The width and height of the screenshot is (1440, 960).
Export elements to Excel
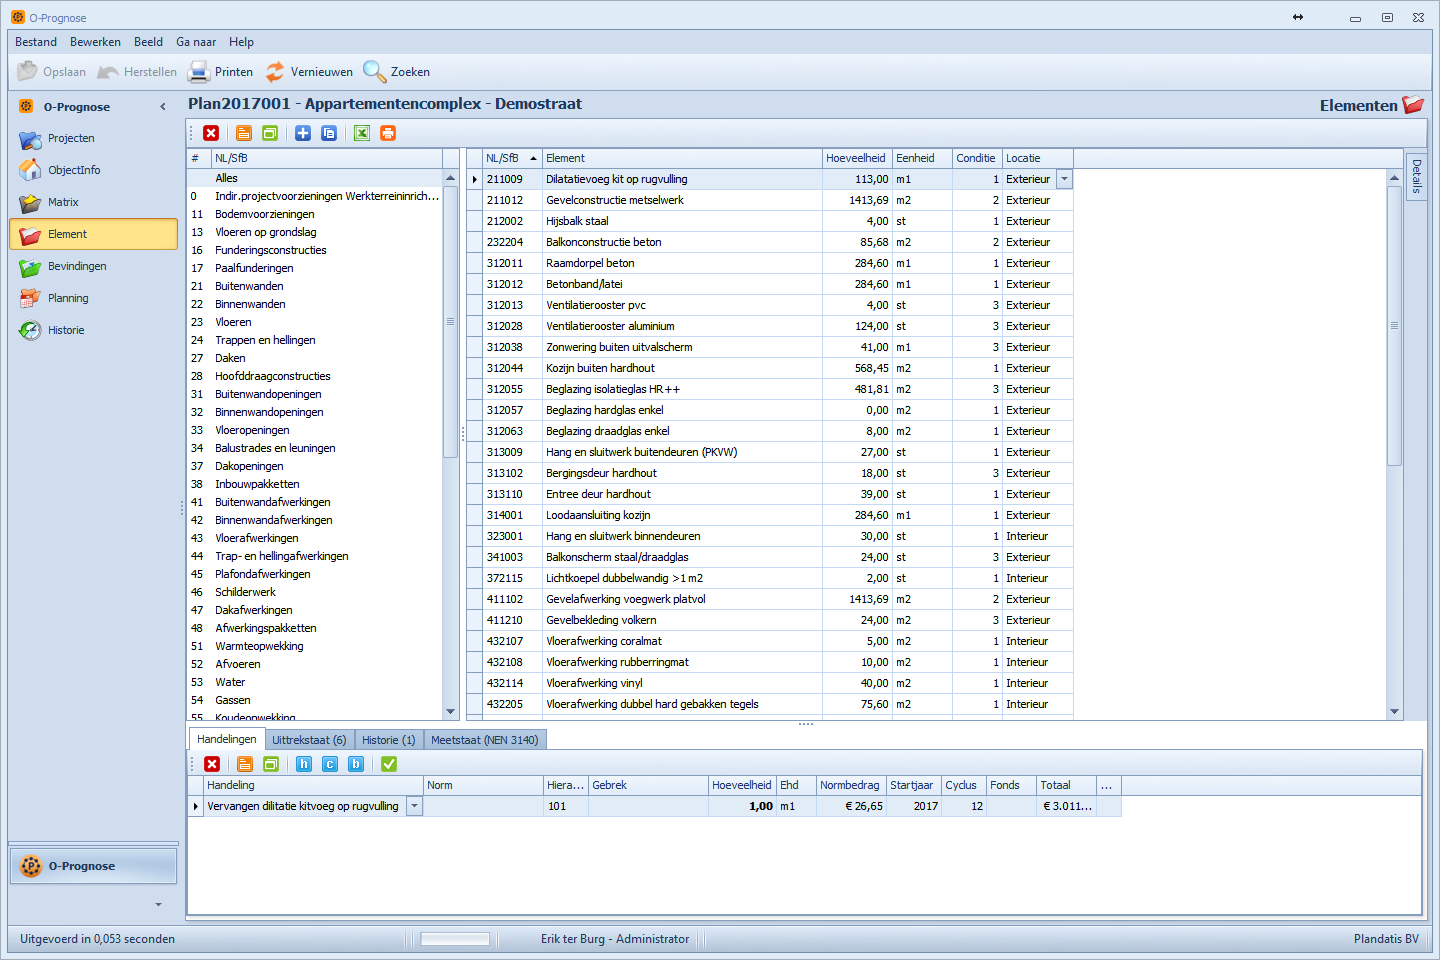(362, 133)
